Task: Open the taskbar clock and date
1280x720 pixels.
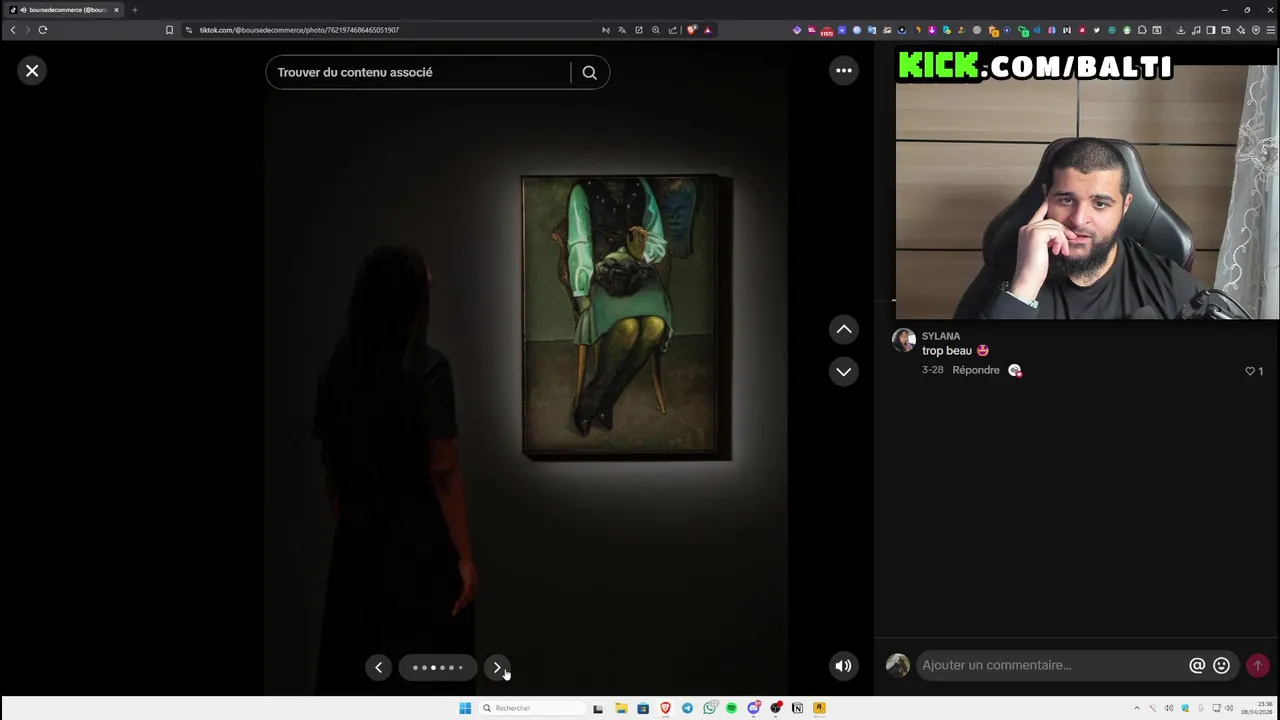Action: tap(1258, 708)
